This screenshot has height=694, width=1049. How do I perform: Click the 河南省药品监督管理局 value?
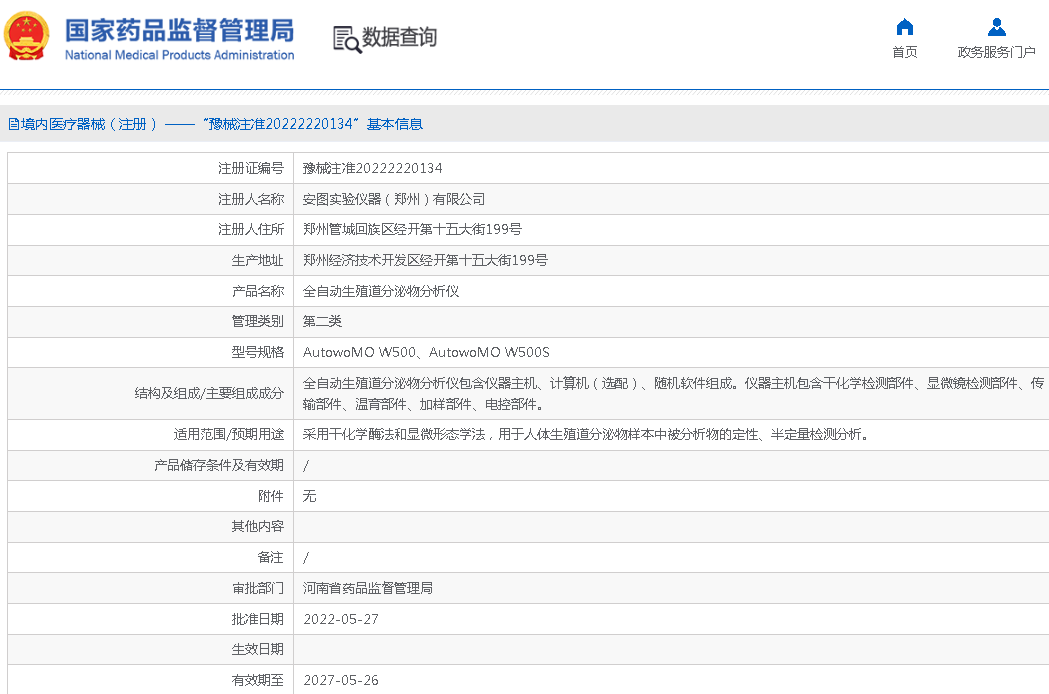367,588
